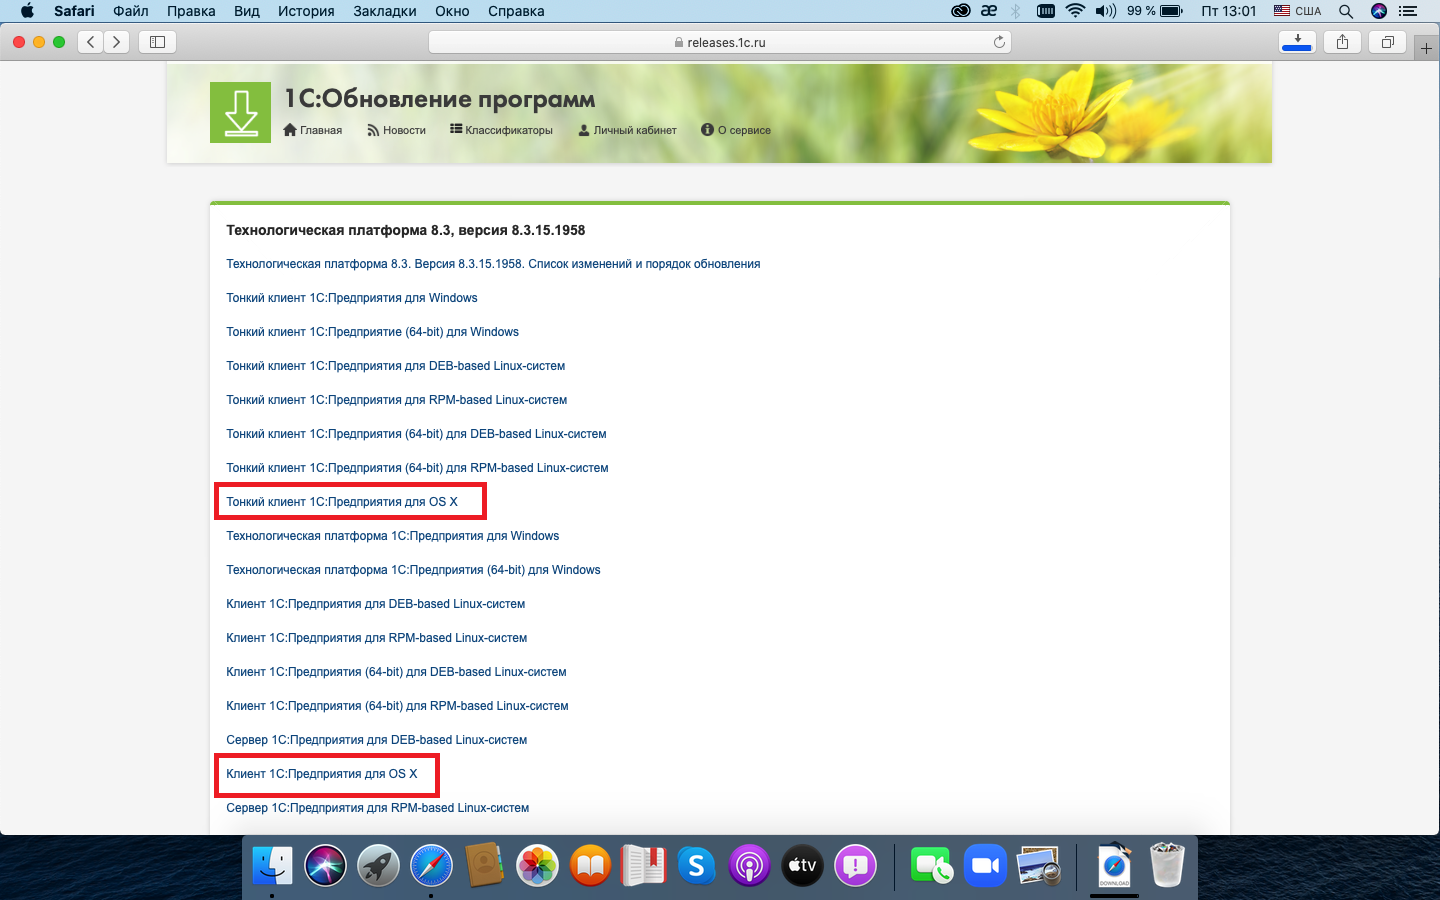Click Тонкий клиент 1С:Предприятия для OS X
Screen dimensions: 1440x900
click(x=342, y=502)
